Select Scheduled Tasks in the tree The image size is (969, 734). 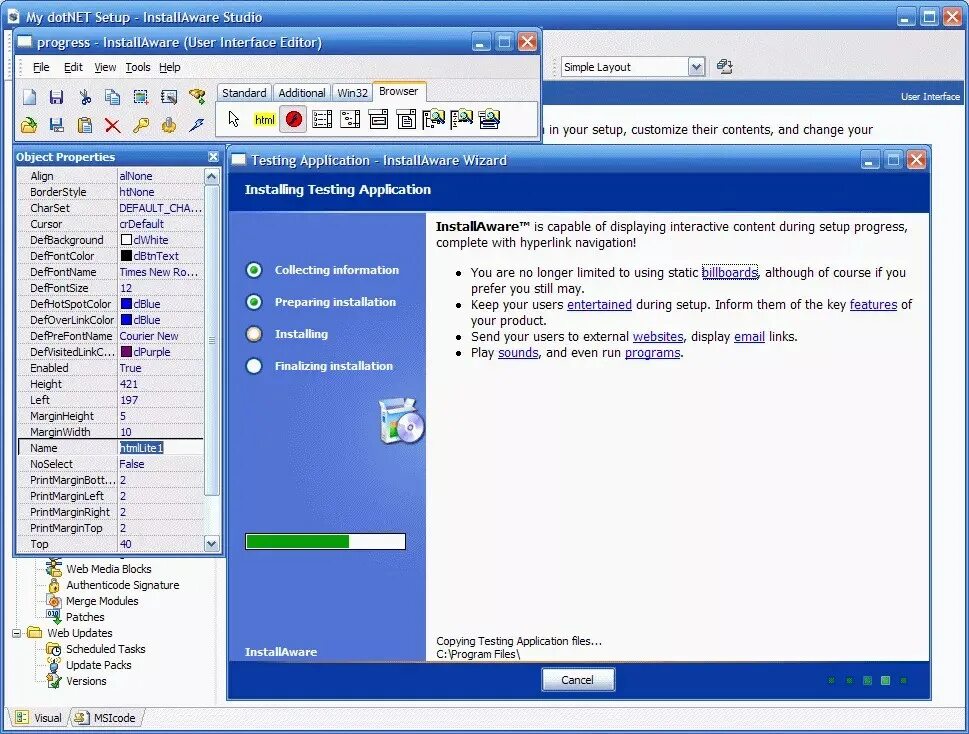coord(106,649)
